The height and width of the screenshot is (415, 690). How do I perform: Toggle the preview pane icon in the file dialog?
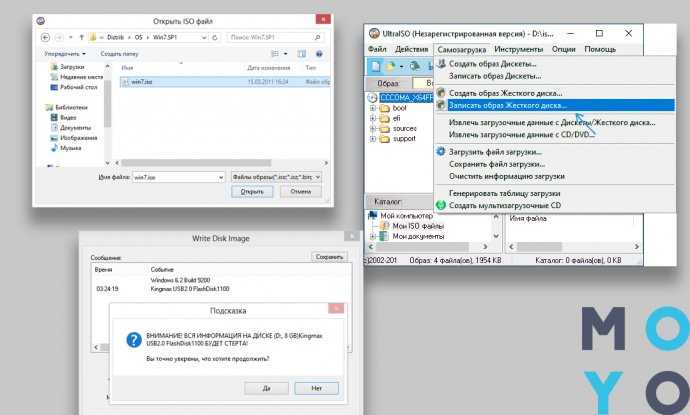[x=301, y=54]
